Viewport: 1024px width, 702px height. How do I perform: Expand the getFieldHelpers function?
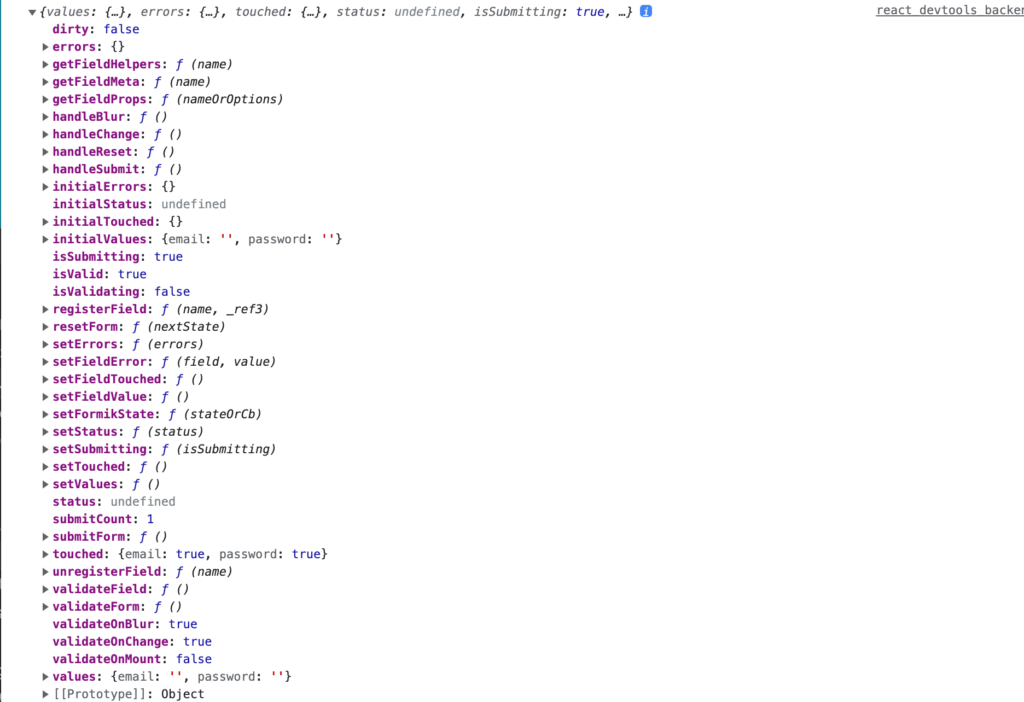pyautogui.click(x=45, y=64)
